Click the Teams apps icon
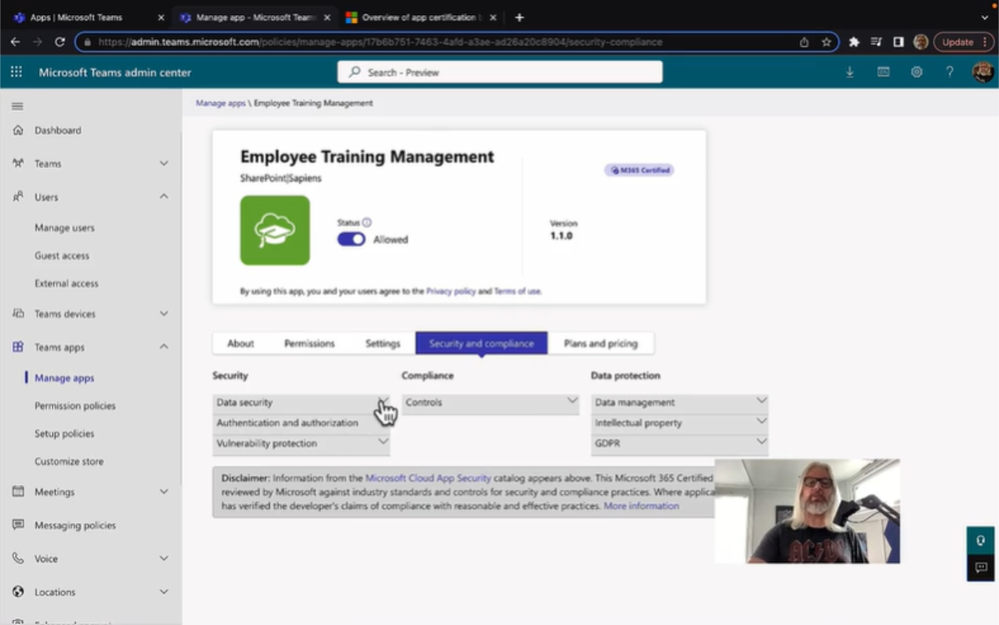Image resolution: width=999 pixels, height=625 pixels. coord(18,347)
